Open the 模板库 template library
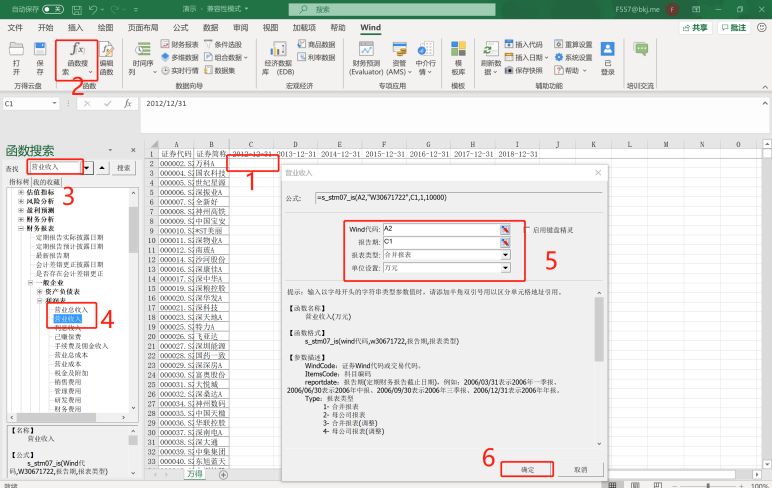This screenshot has height=488, width=772. (458, 59)
